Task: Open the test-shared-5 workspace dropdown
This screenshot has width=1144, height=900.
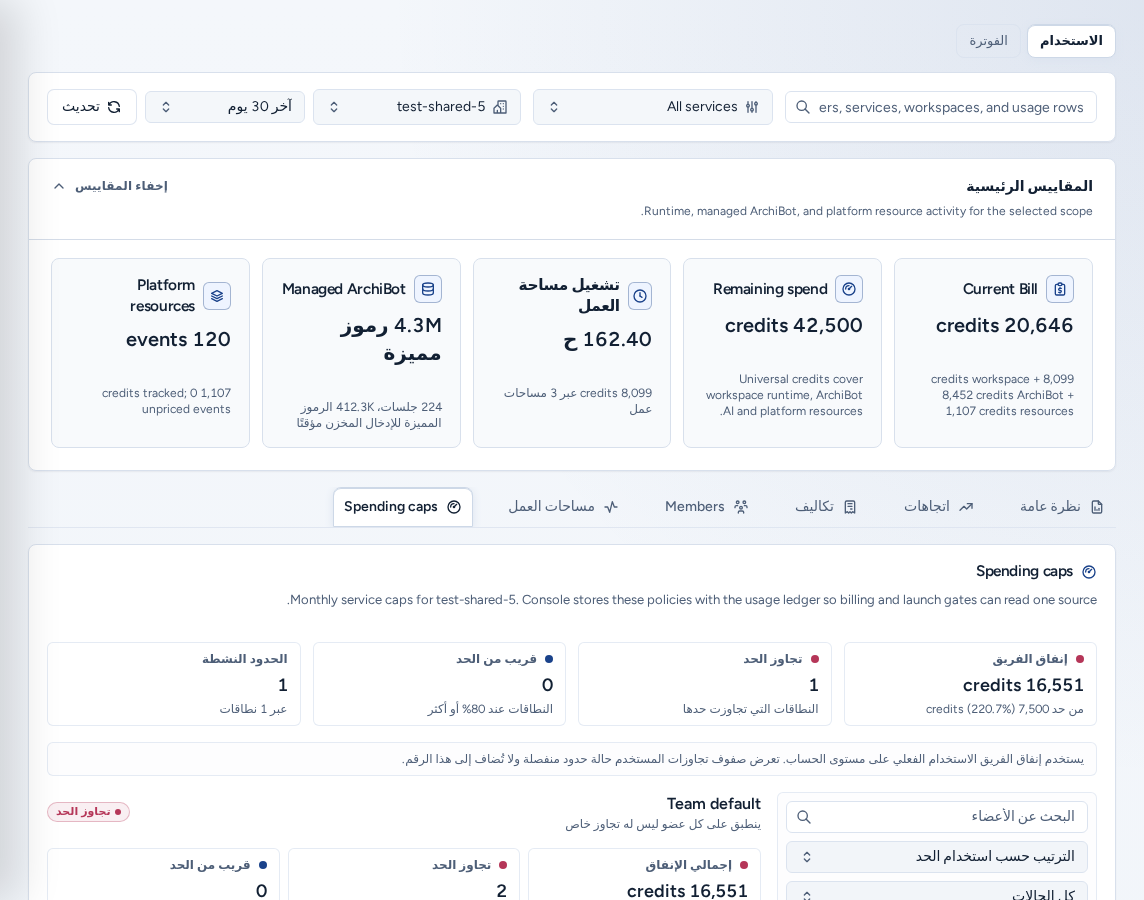Action: pyautogui.click(x=417, y=107)
